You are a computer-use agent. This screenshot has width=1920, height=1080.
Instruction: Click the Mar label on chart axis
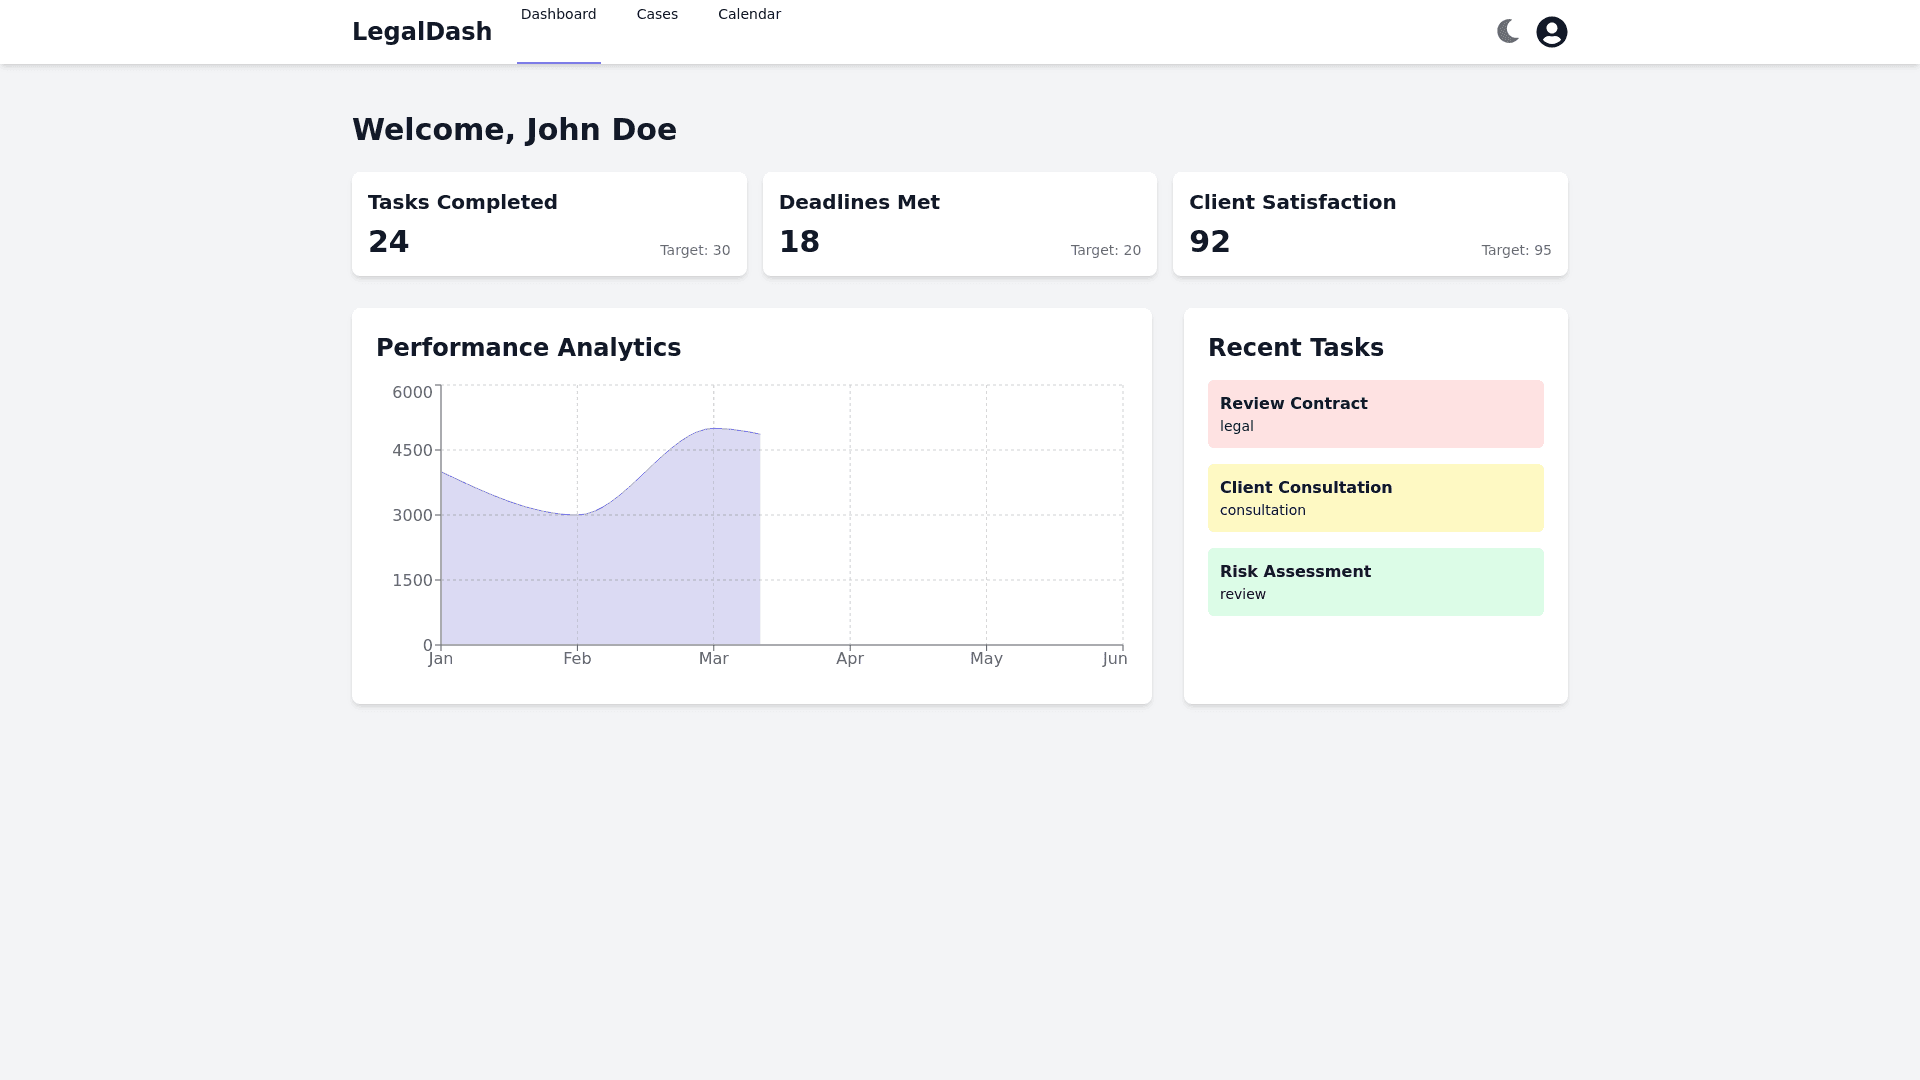pos(713,659)
